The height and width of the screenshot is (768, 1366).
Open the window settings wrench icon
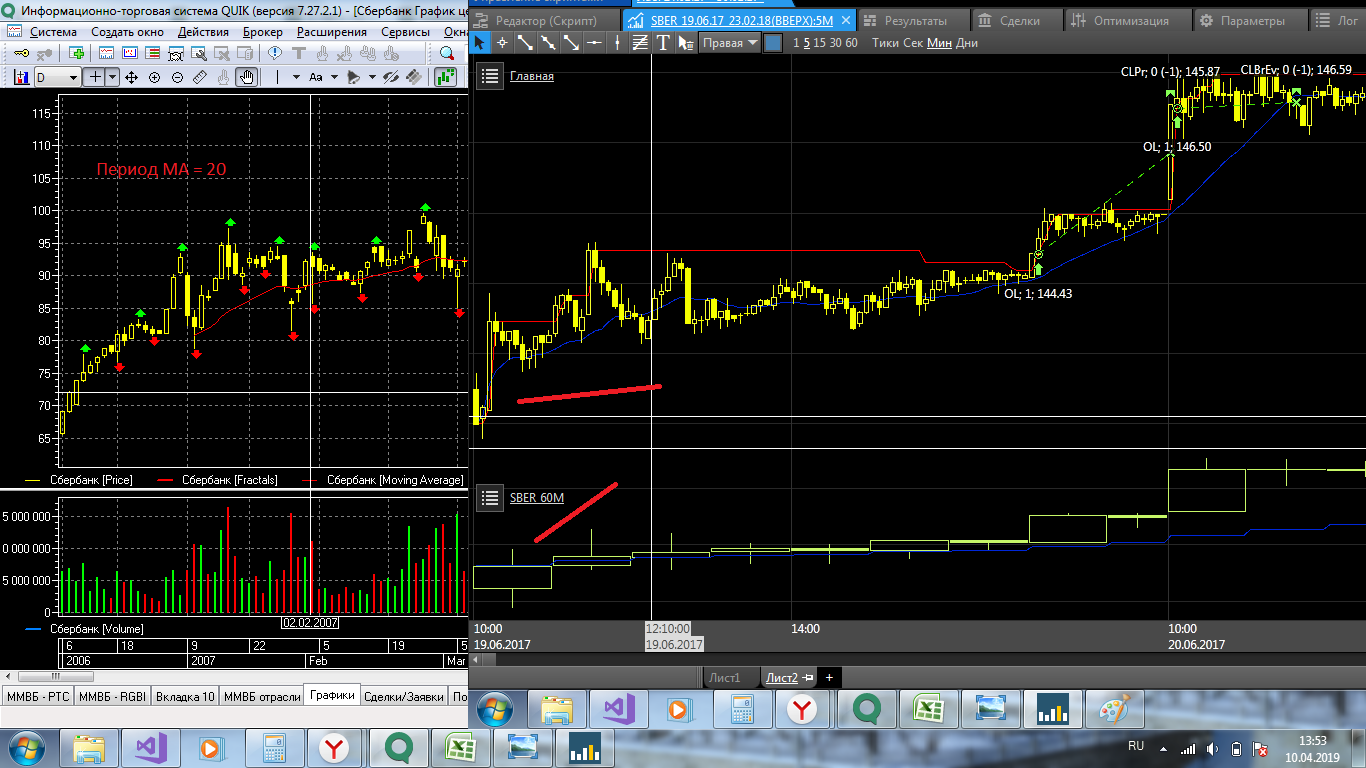pyautogui.click(x=197, y=53)
